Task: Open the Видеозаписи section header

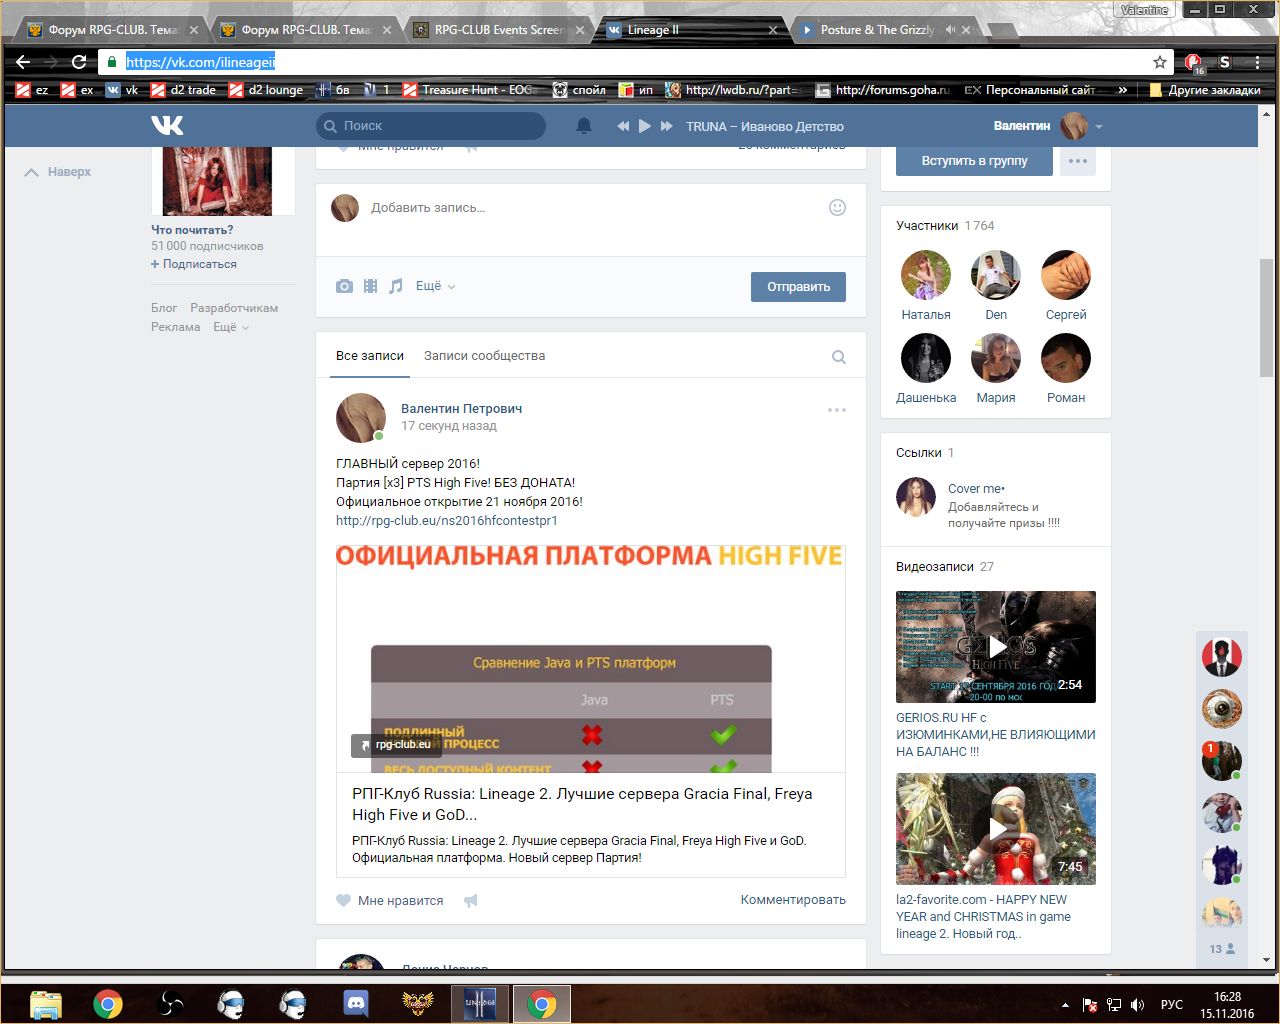Action: (x=945, y=567)
